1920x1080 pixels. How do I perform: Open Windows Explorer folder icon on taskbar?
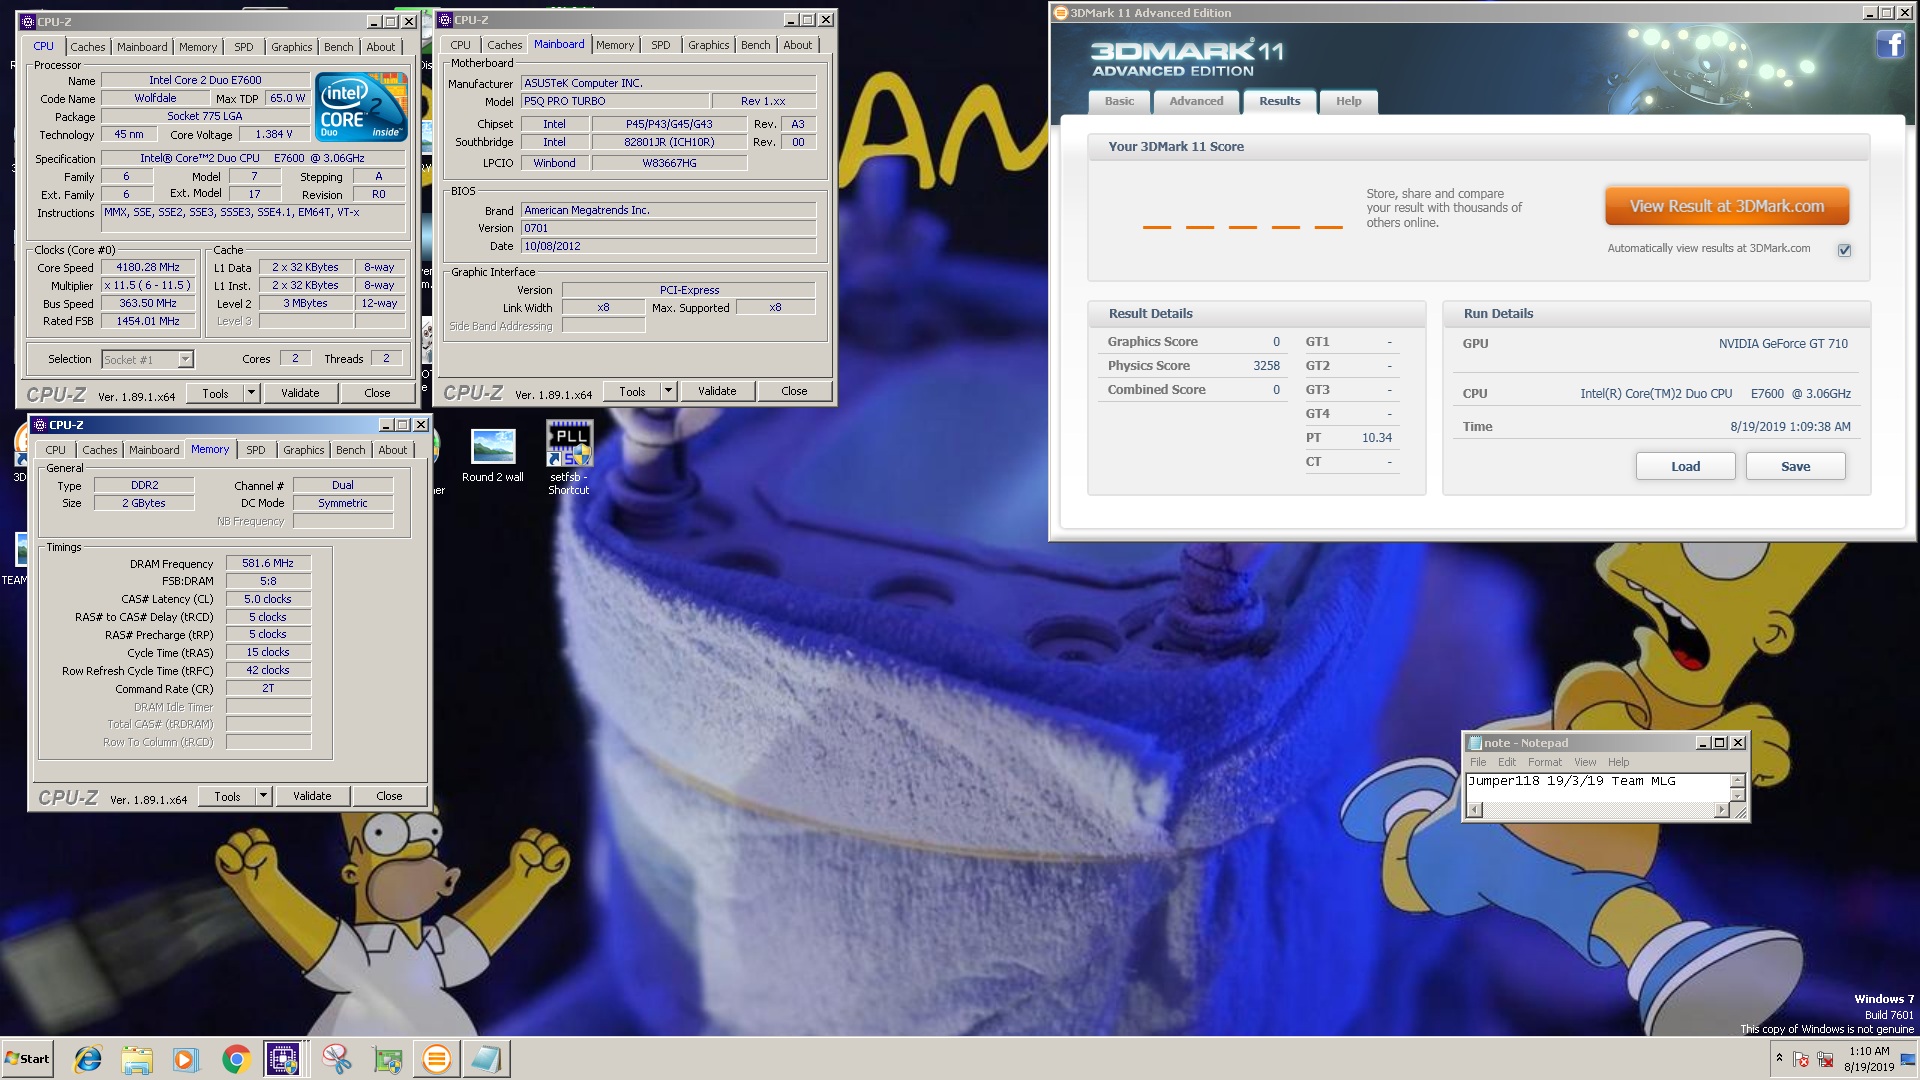click(137, 1059)
